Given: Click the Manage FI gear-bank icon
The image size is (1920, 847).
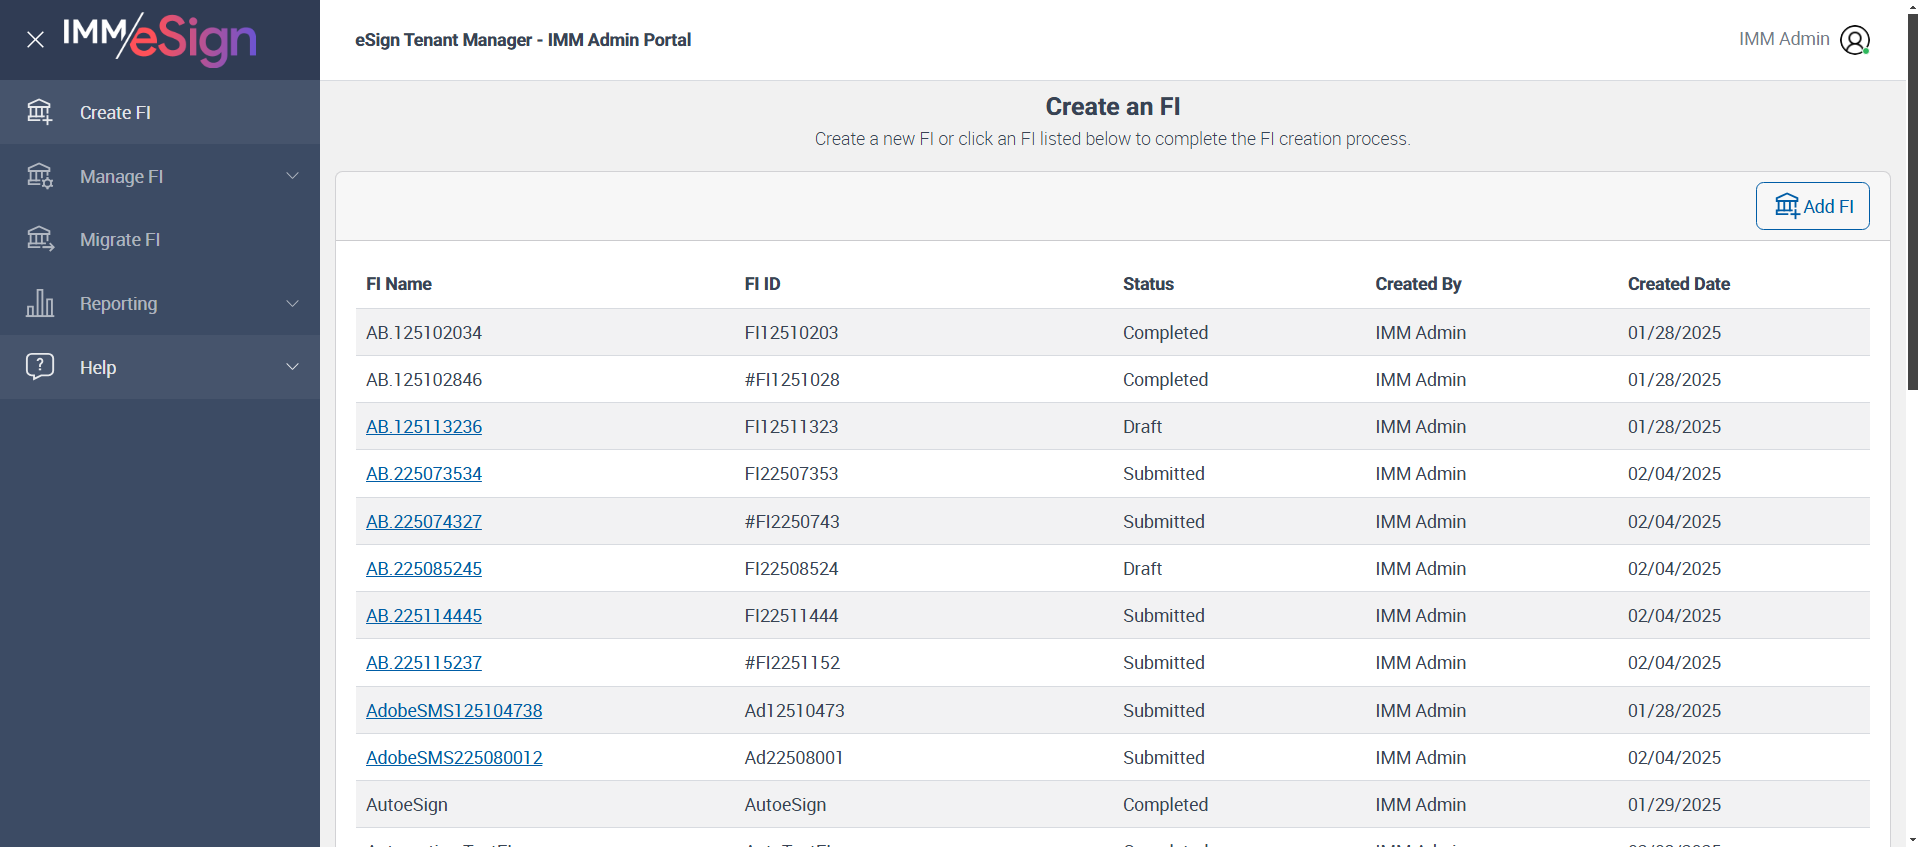Looking at the screenshot, I should point(40,176).
